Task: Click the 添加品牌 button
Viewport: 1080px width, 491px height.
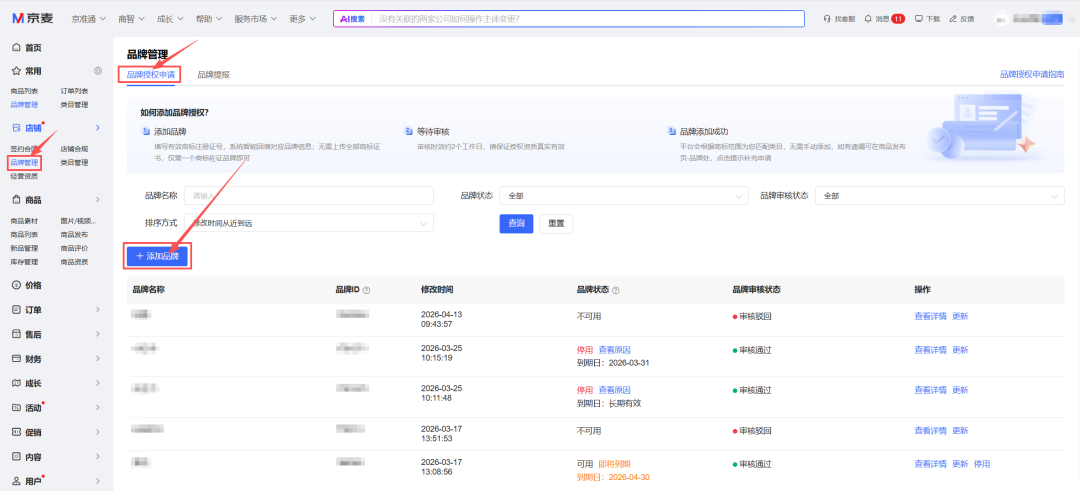Action: point(158,256)
